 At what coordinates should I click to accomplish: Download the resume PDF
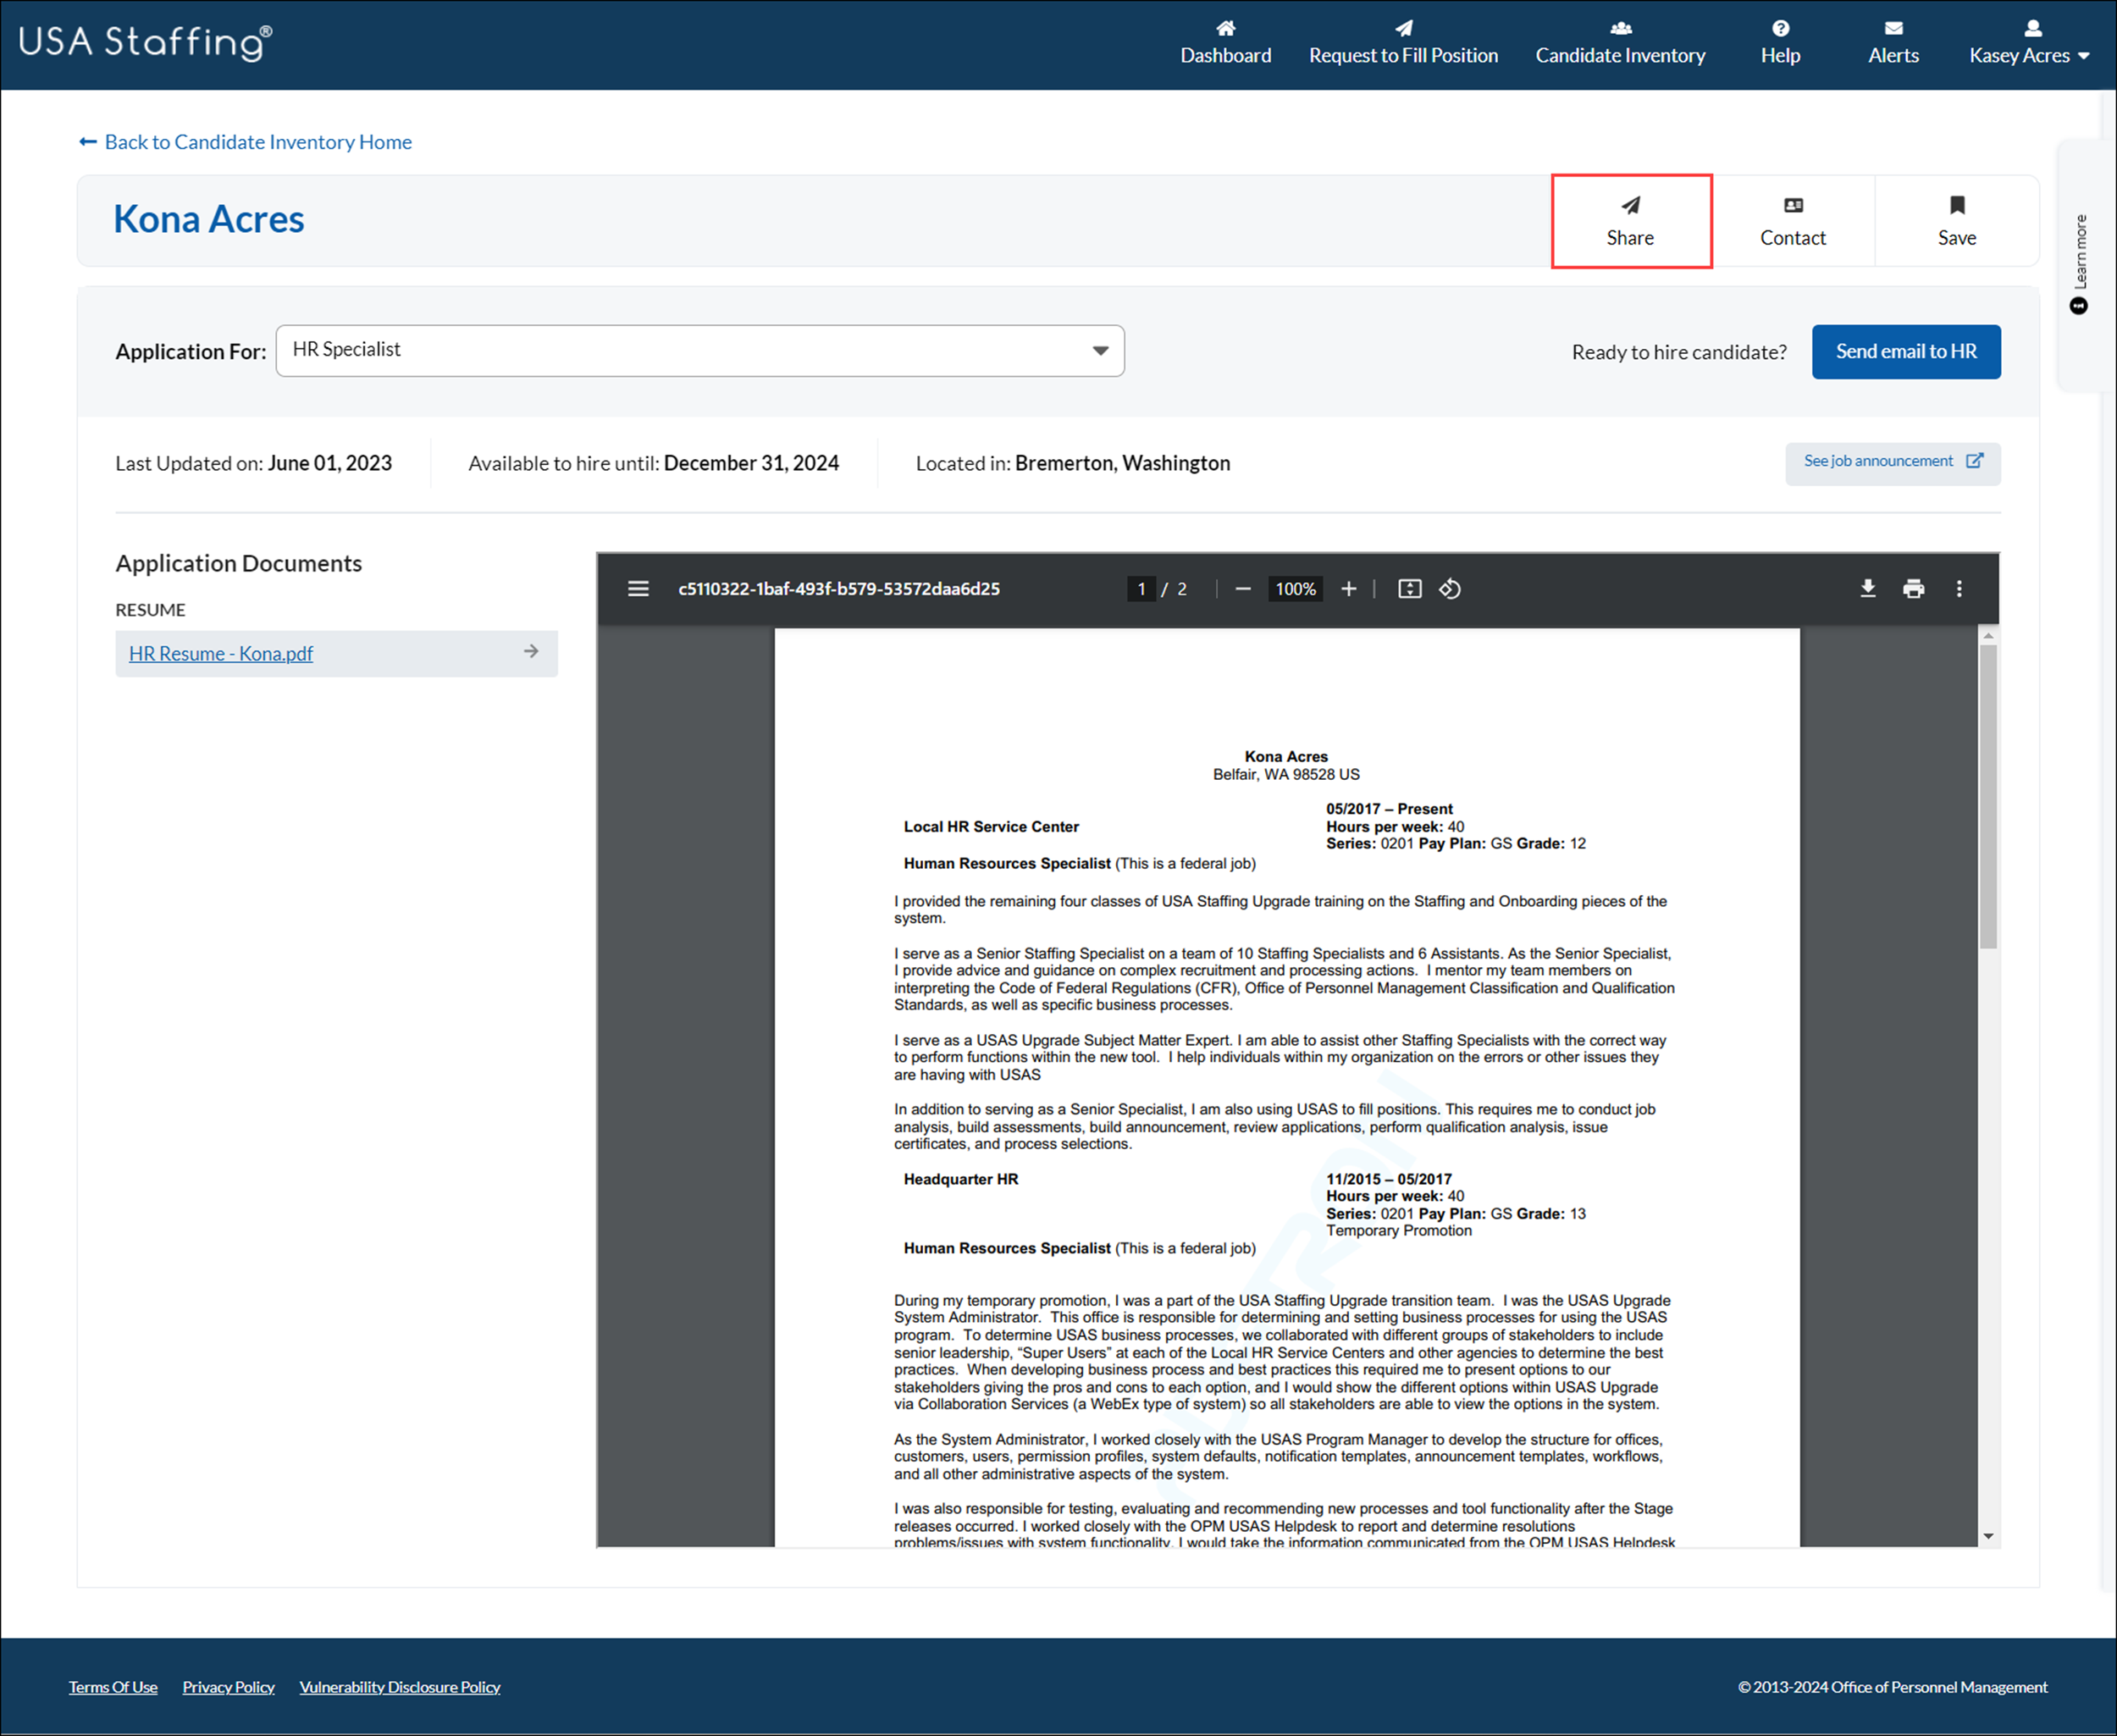pos(1866,589)
